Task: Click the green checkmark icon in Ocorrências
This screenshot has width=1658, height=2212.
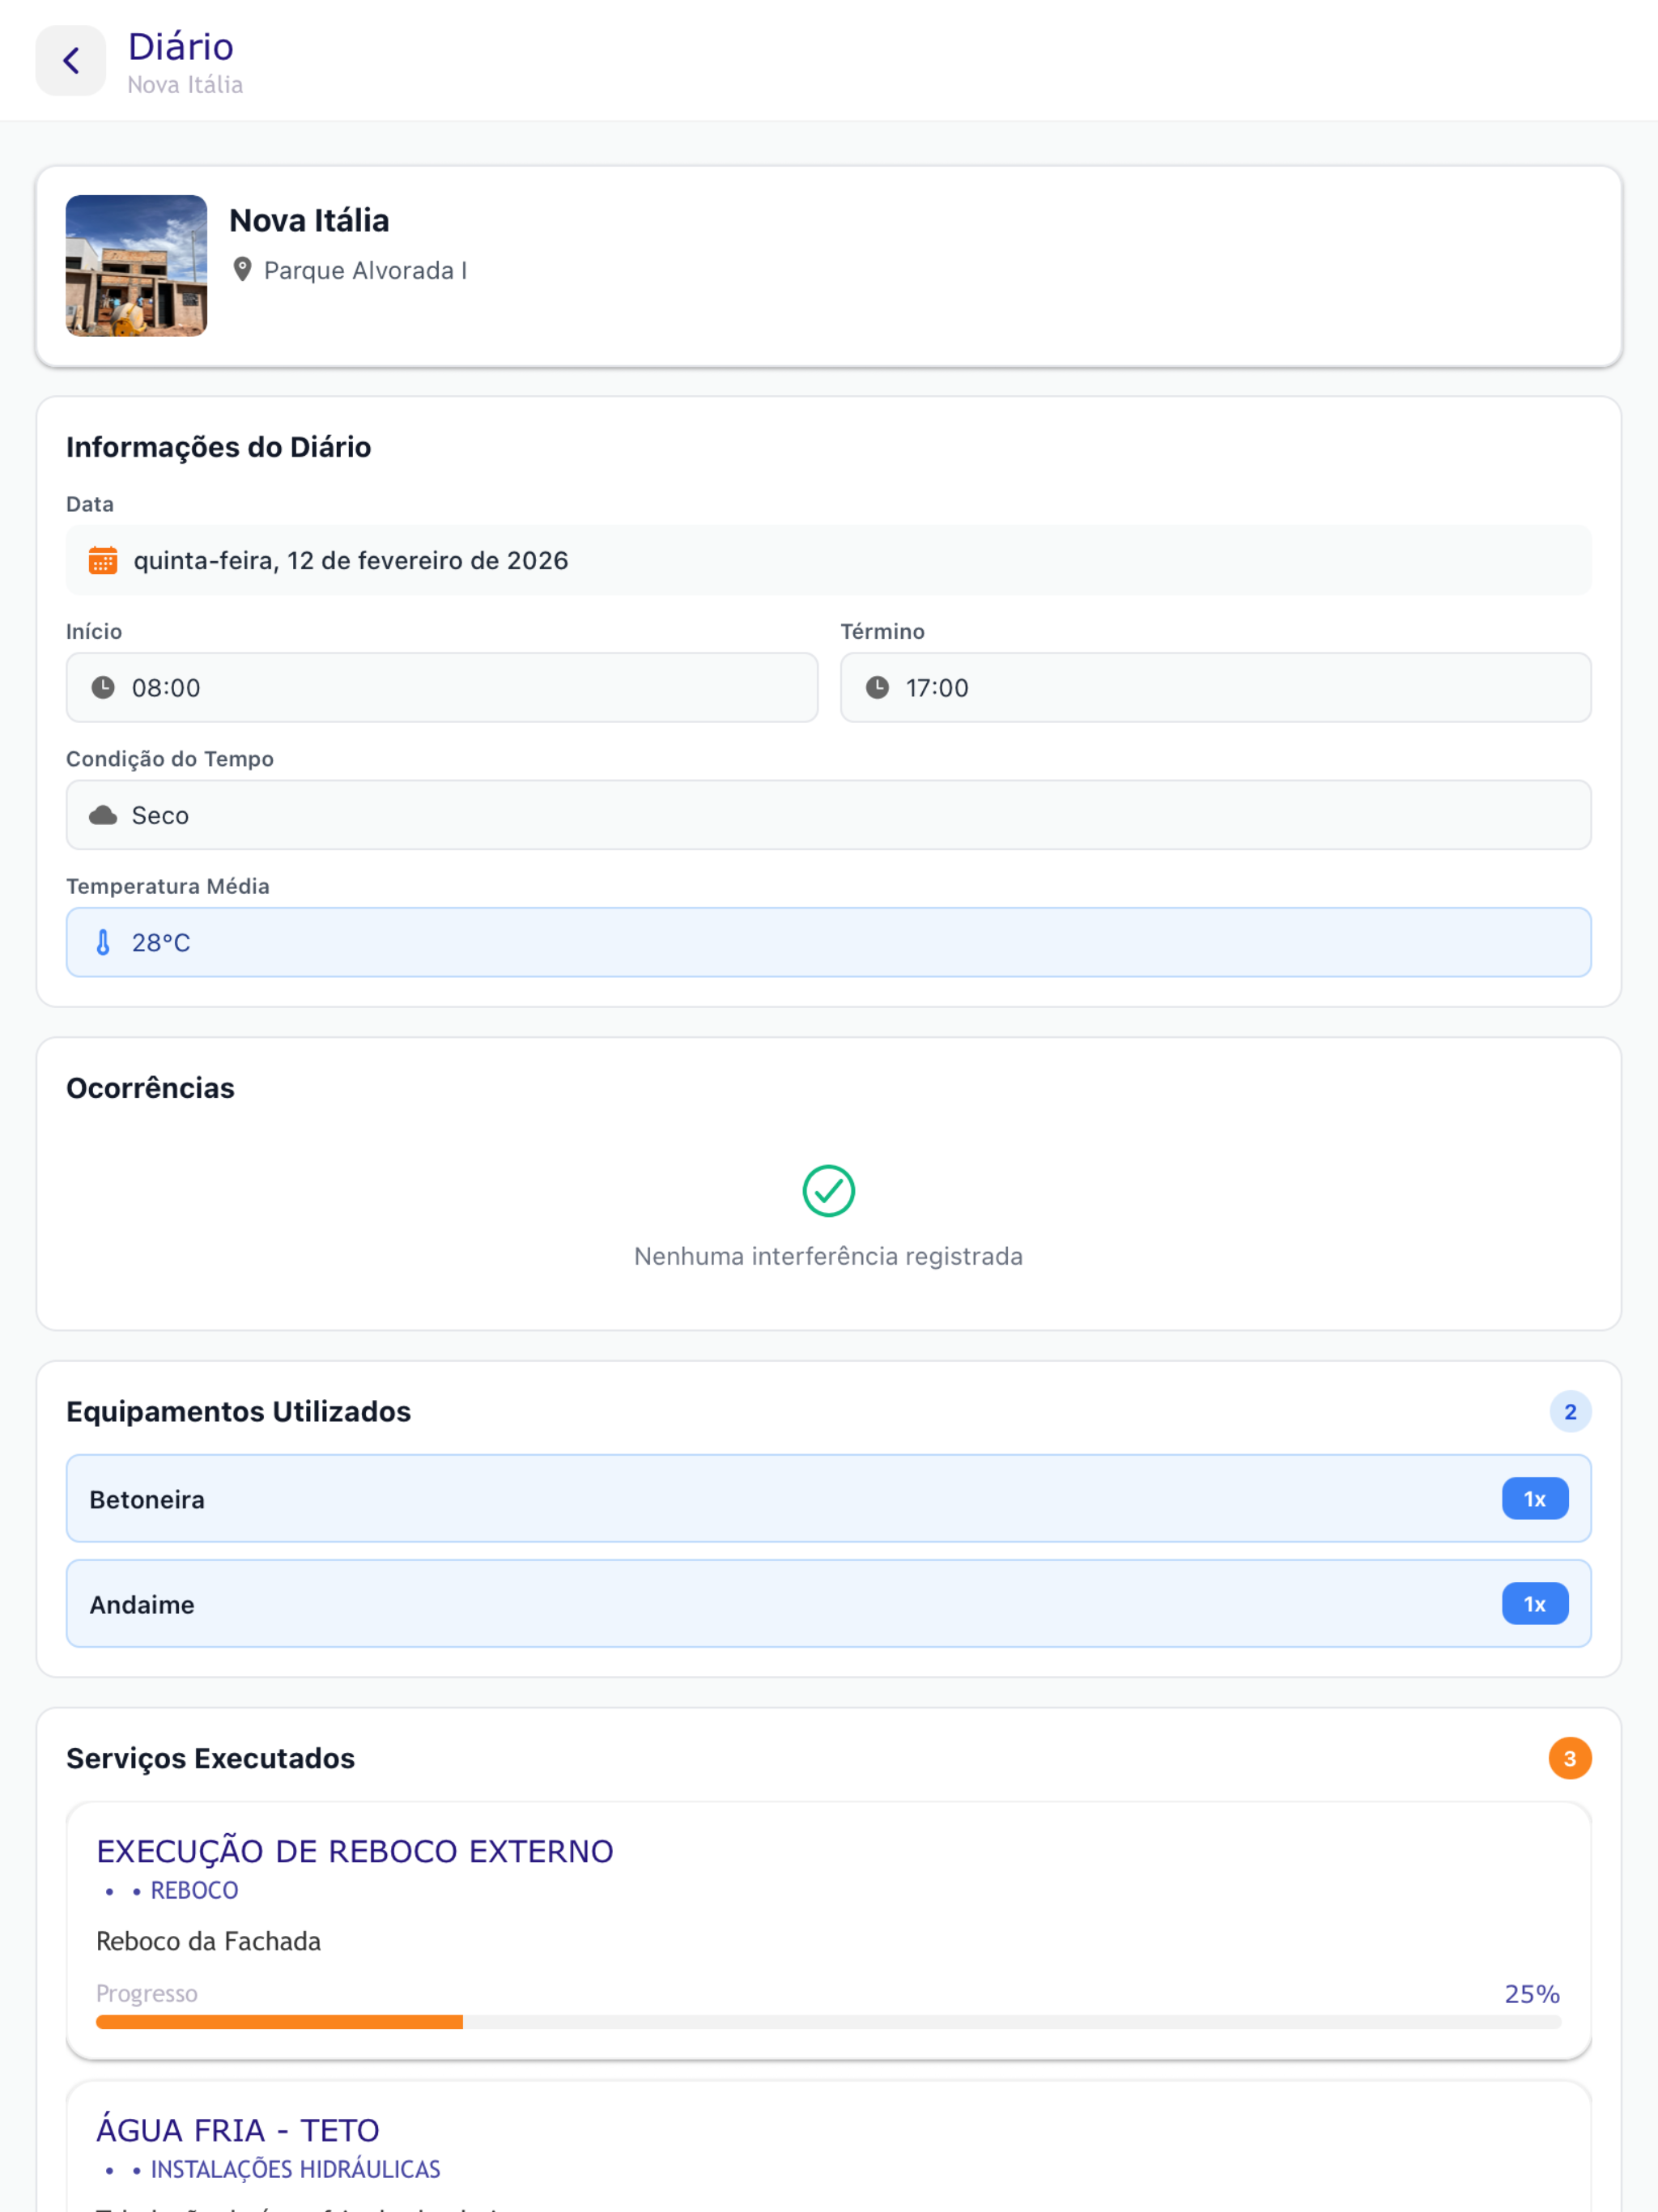Action: click(x=829, y=1191)
